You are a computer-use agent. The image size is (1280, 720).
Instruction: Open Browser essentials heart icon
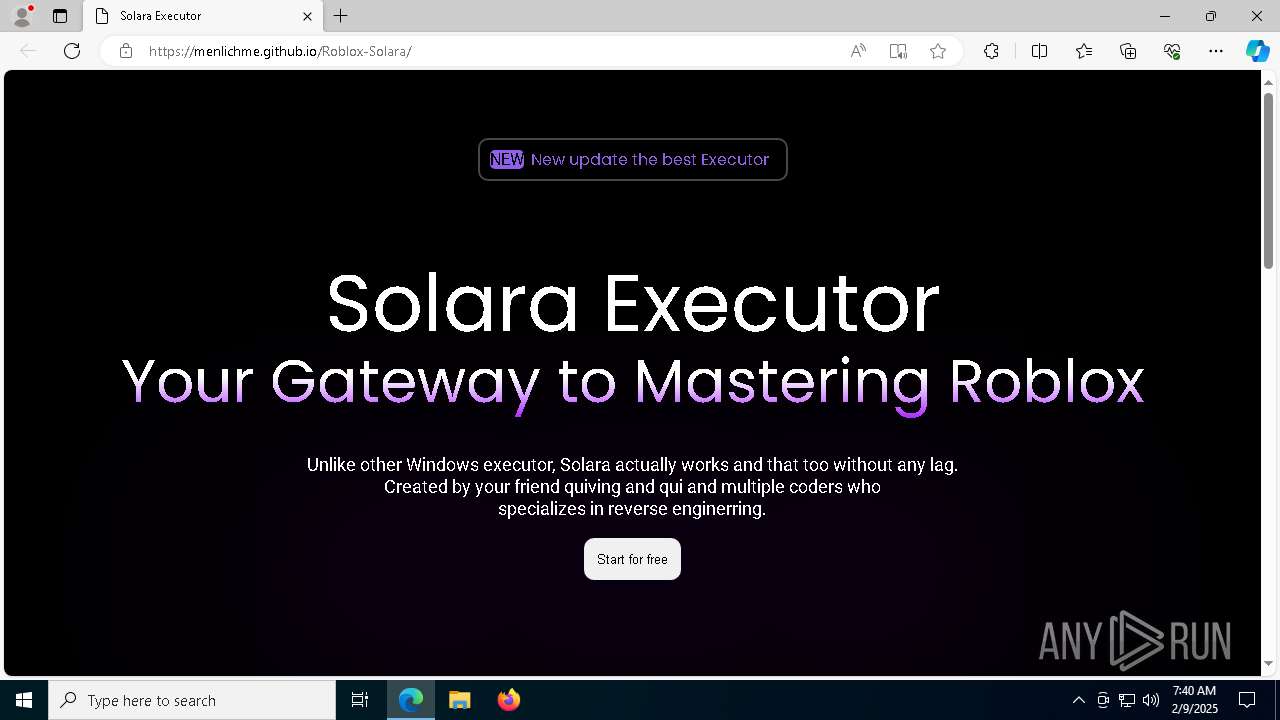pos(1172,51)
